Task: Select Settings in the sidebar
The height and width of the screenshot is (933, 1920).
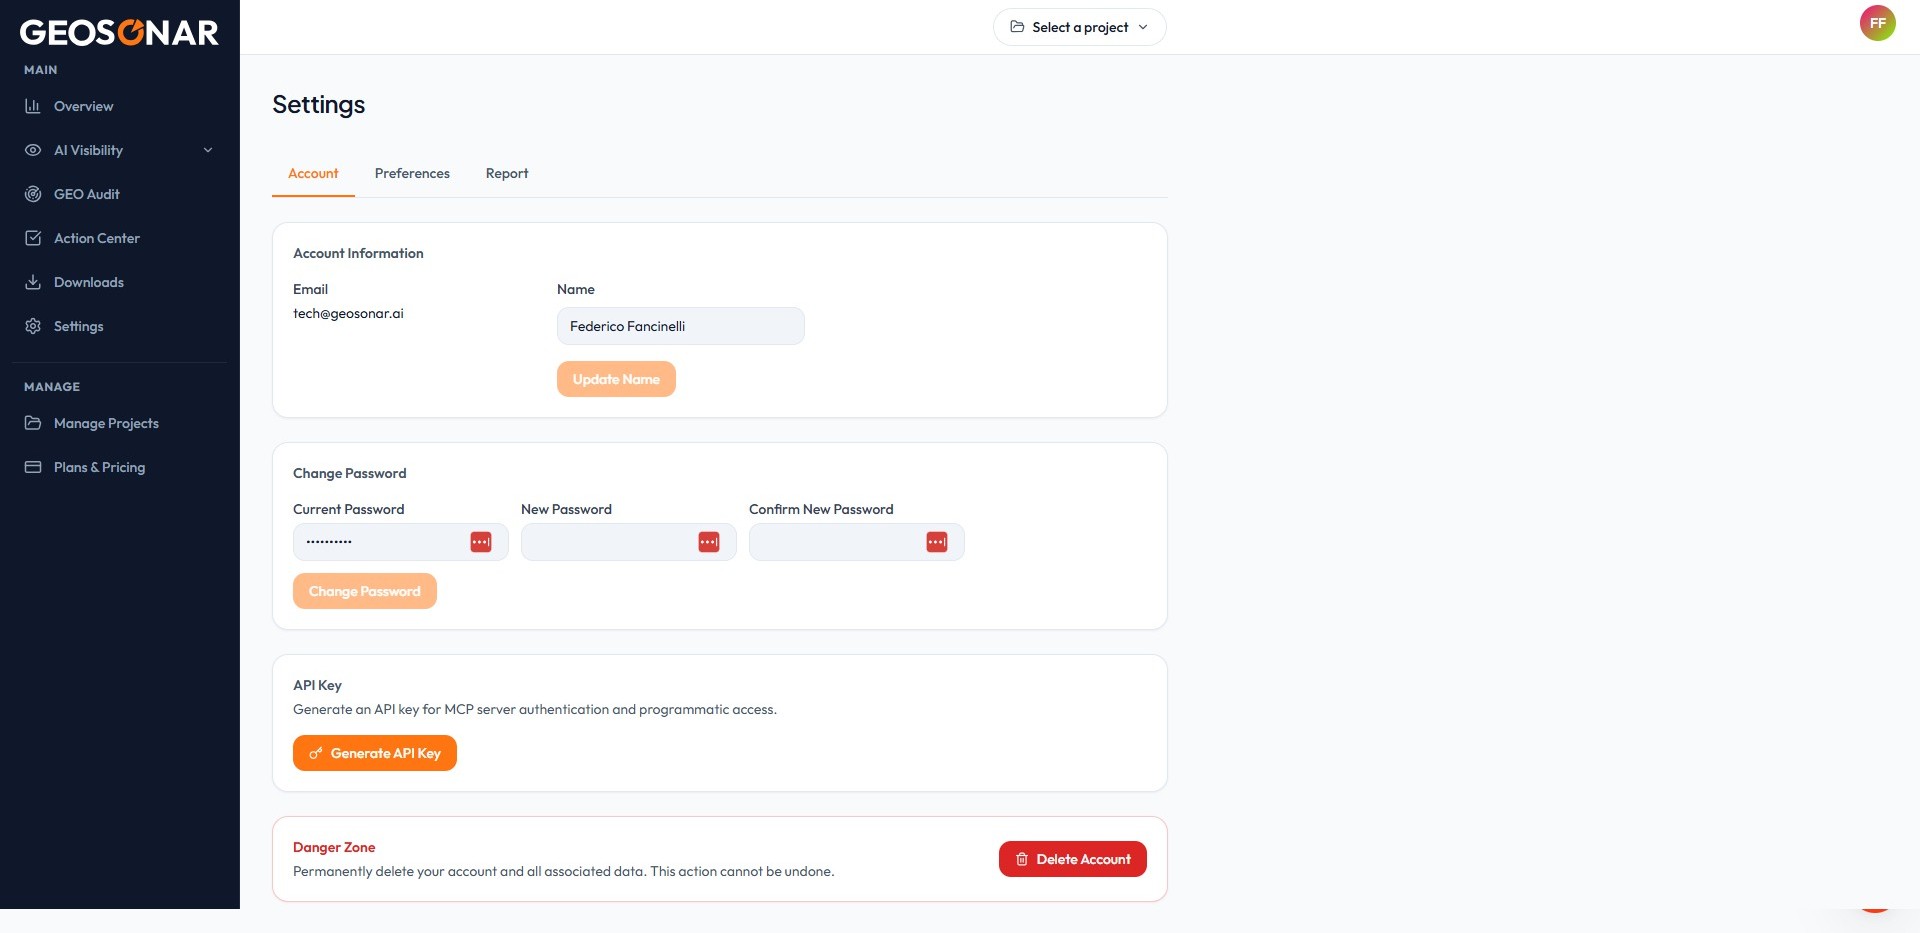Action: (120, 326)
